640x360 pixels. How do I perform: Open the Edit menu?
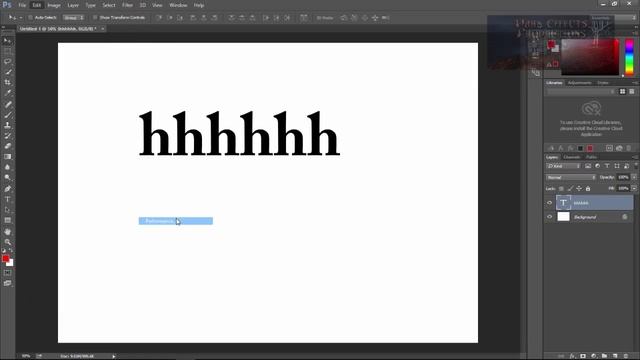tap(37, 5)
